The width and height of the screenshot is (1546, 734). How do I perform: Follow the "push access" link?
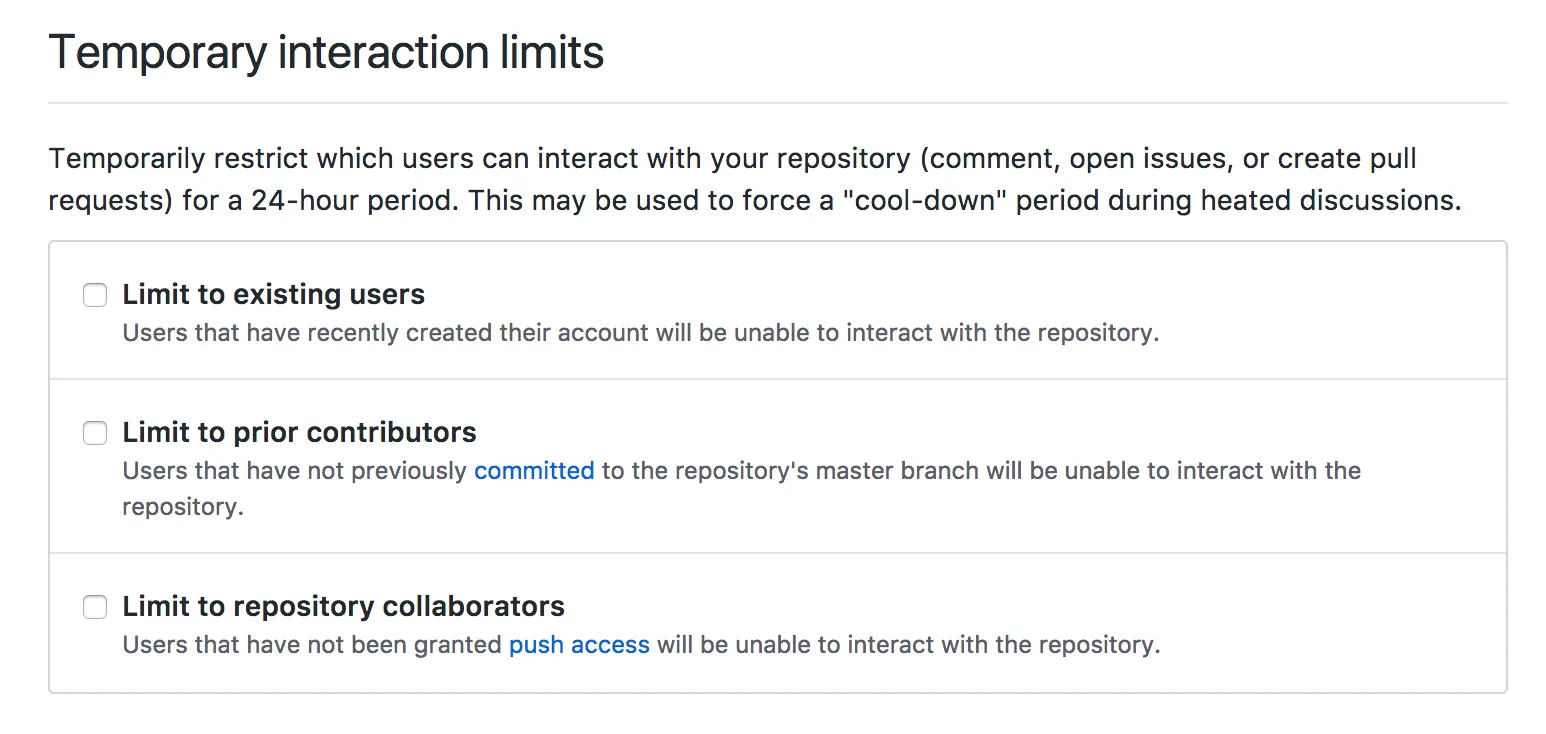tap(579, 645)
